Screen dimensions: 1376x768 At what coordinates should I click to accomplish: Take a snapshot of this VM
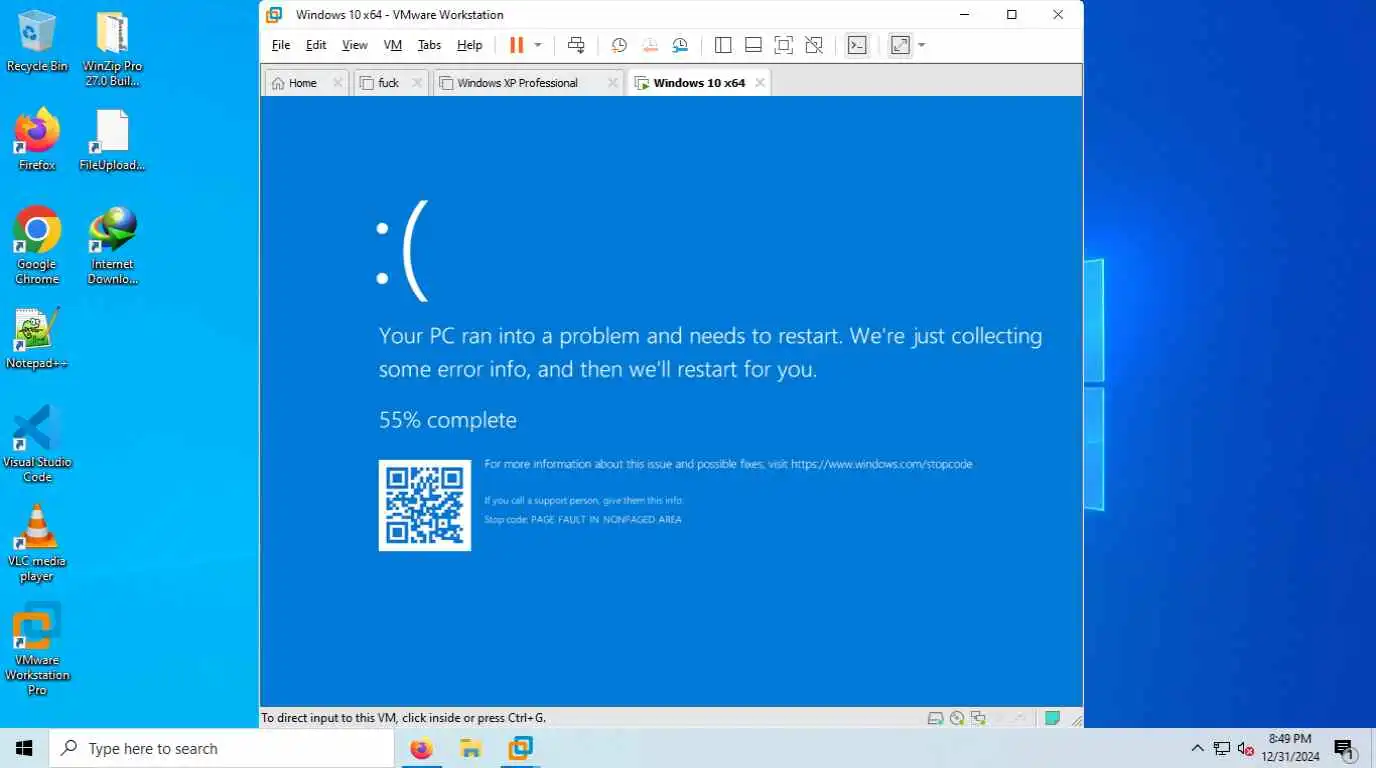coord(619,45)
